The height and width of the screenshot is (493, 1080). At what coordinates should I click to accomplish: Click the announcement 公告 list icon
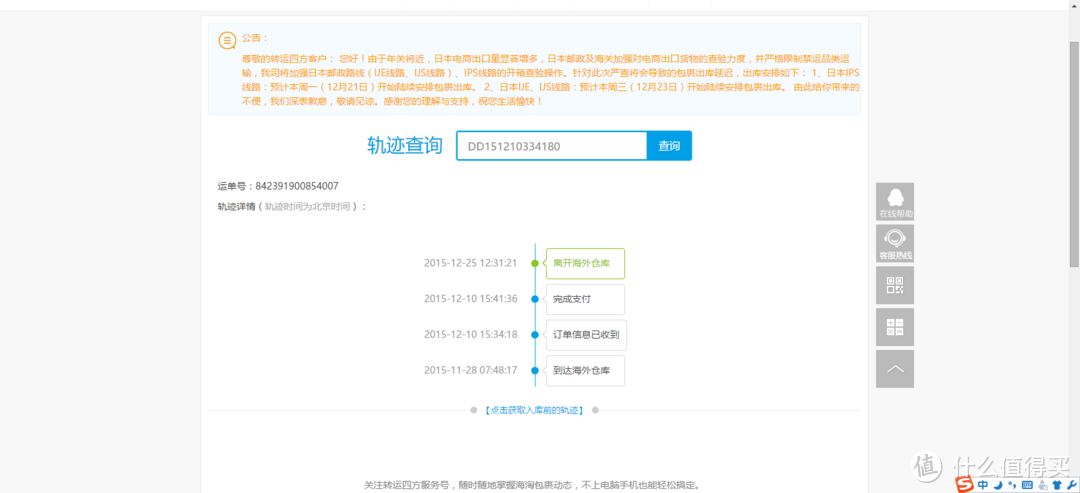(x=227, y=40)
